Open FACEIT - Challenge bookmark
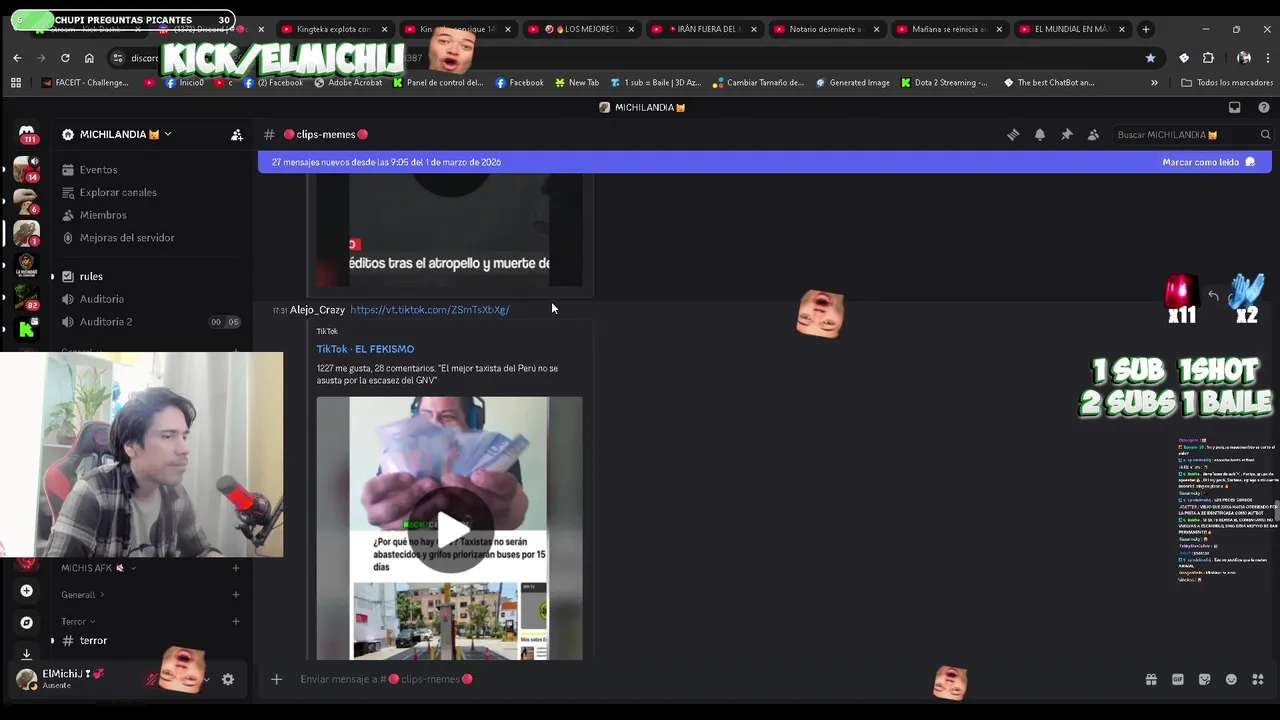Viewport: 1280px width, 720px height. click(x=85, y=83)
